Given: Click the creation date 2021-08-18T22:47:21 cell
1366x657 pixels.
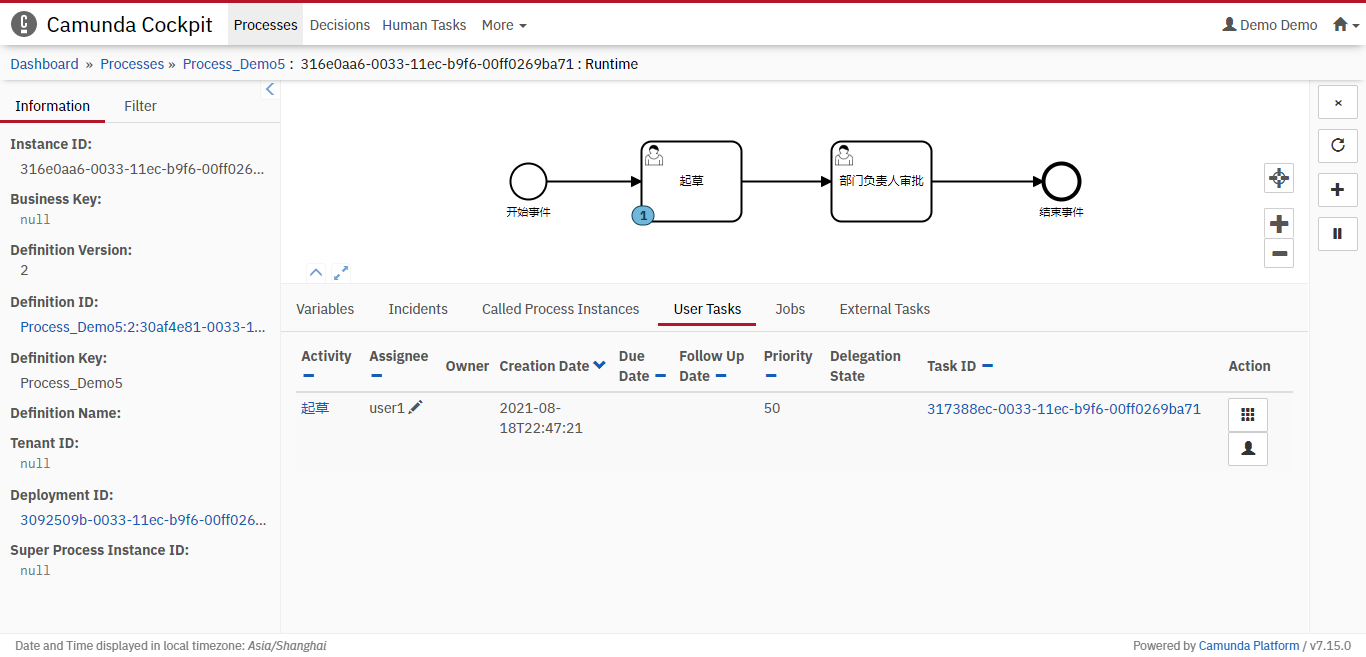Looking at the screenshot, I should click(x=541, y=418).
